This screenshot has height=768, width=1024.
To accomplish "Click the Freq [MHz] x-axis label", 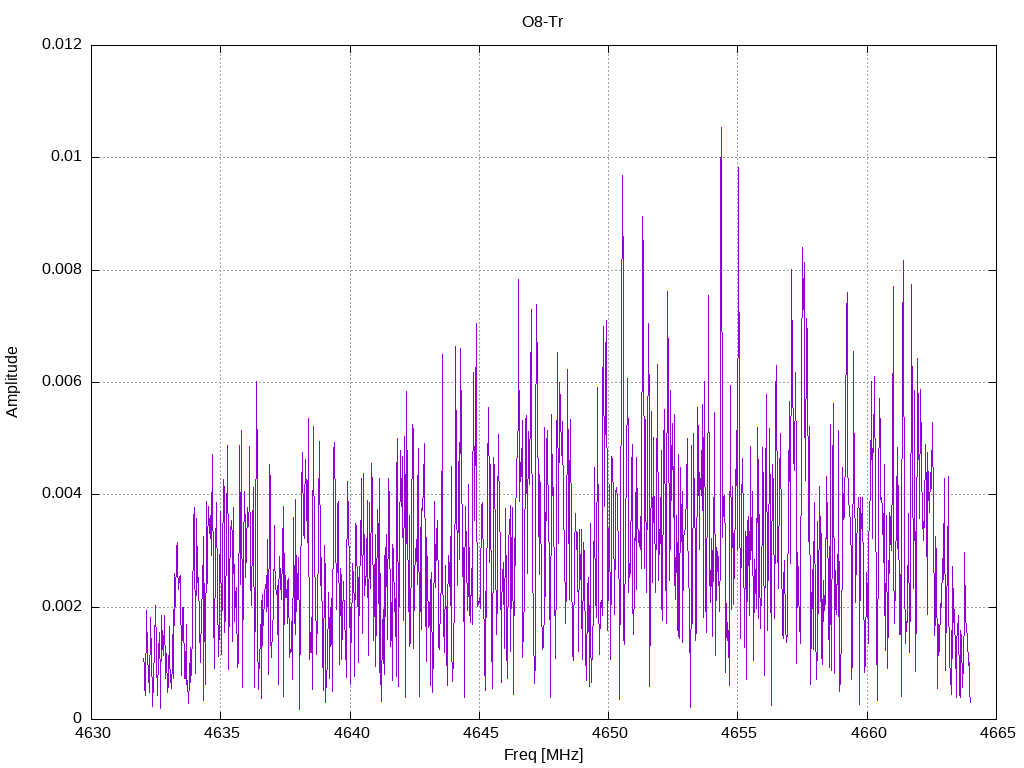I will [543, 755].
